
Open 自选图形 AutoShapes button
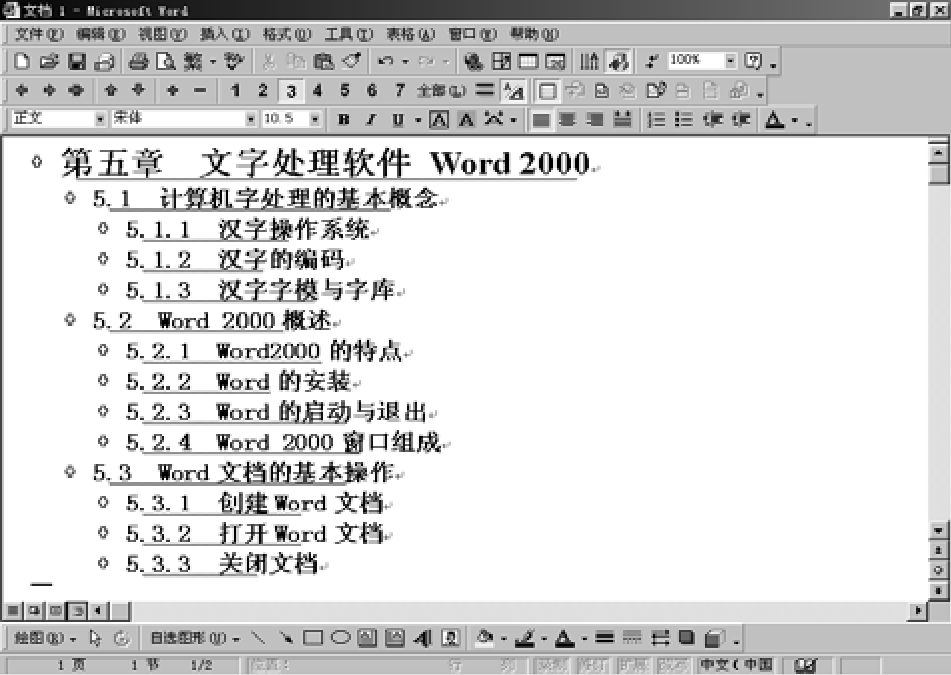click(x=195, y=638)
